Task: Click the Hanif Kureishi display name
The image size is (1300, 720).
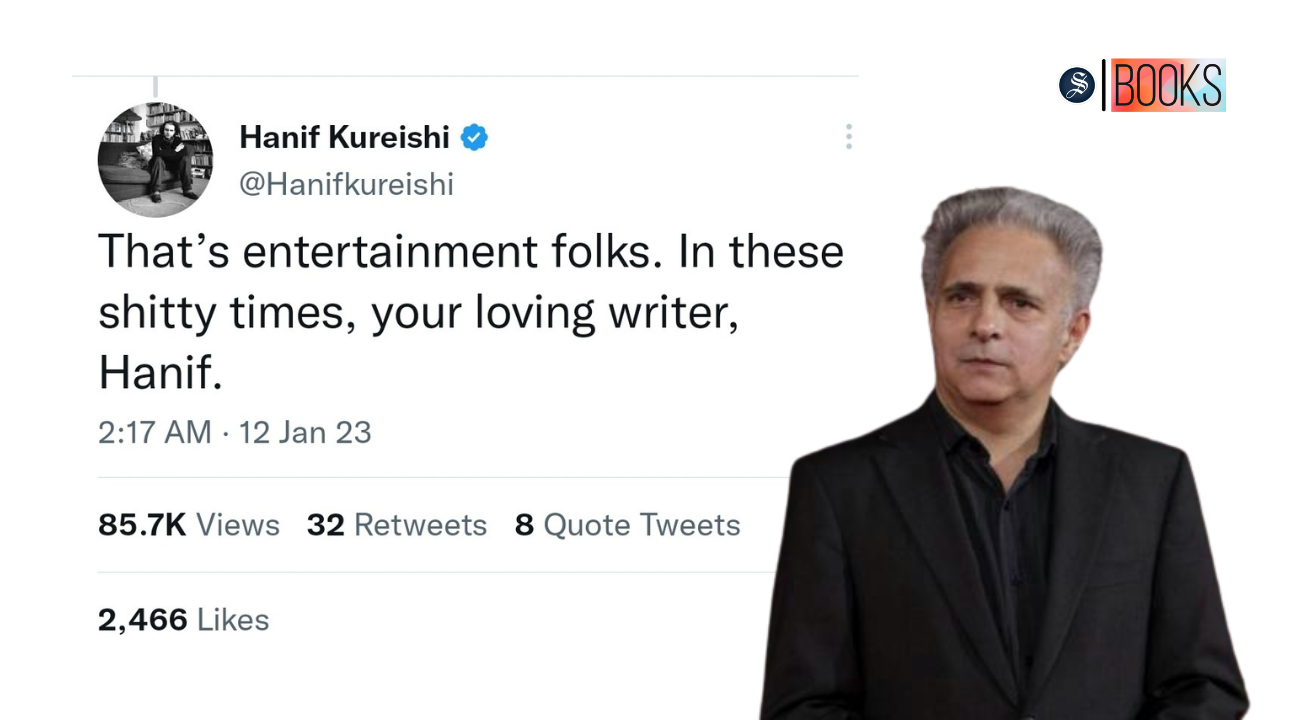Action: [344, 137]
